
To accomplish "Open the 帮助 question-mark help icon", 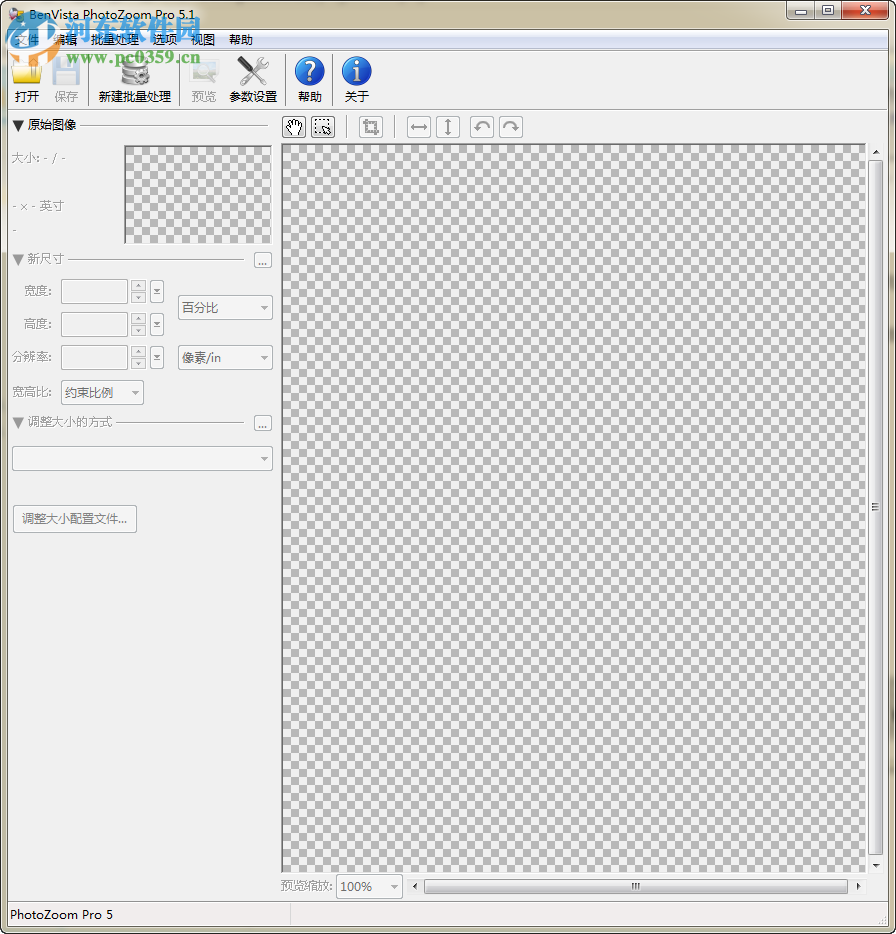I will click(x=309, y=78).
